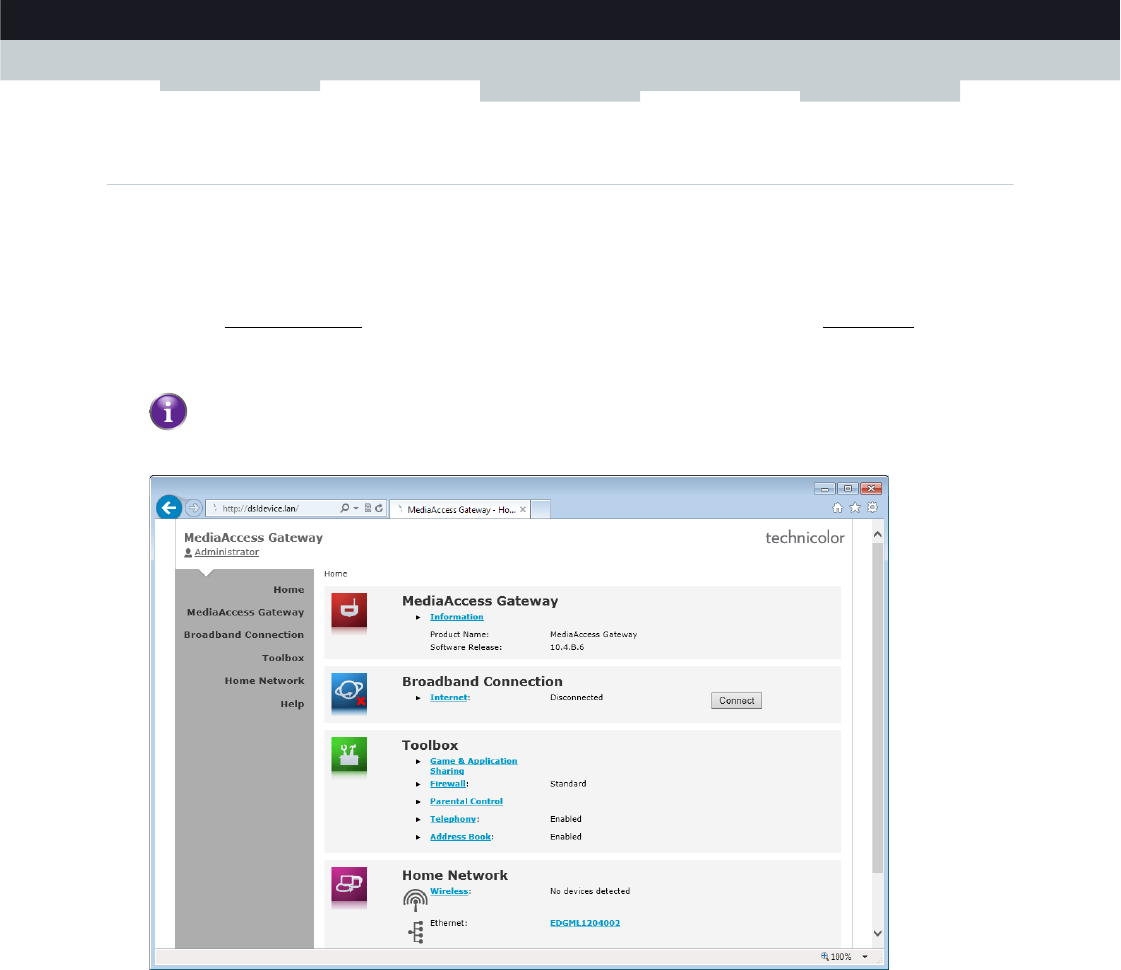
Task: Click the Home breadcrumb text
Action: click(x=335, y=574)
